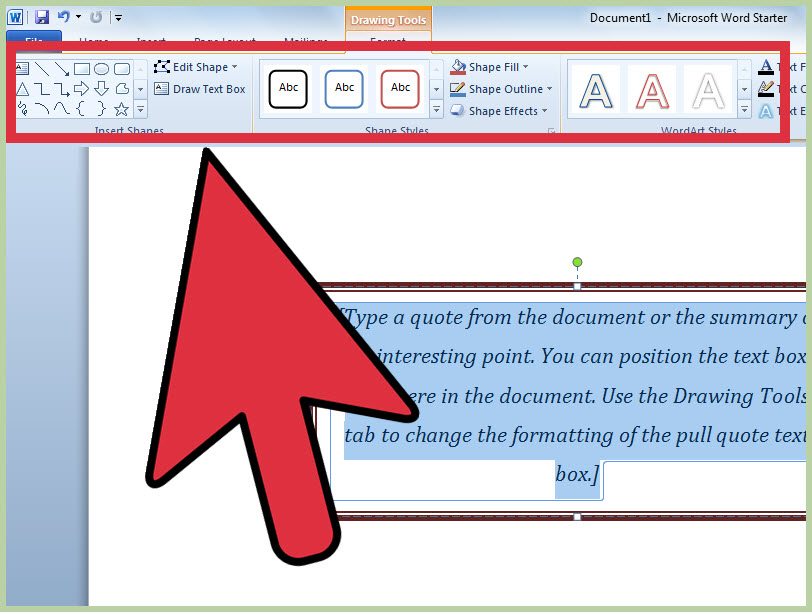Click the green rotation handle on the text box
Screen dimensions: 812x612
(x=577, y=262)
